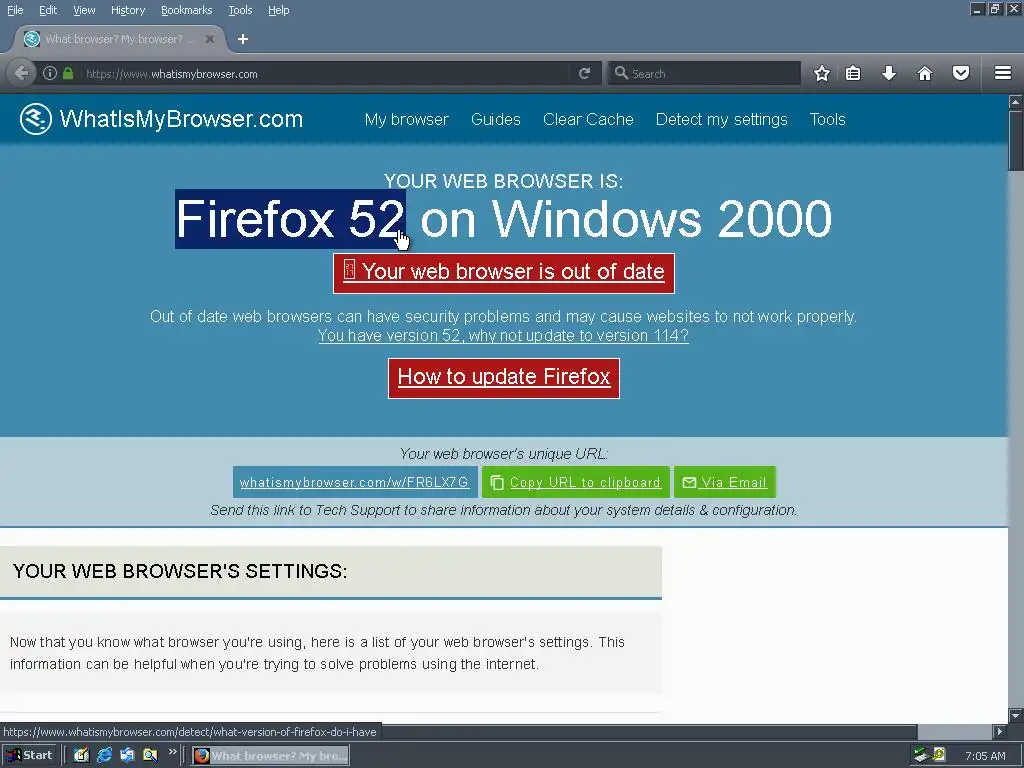This screenshot has height=768, width=1024.
Task: Open site information via the info icon
Action: tap(50, 73)
